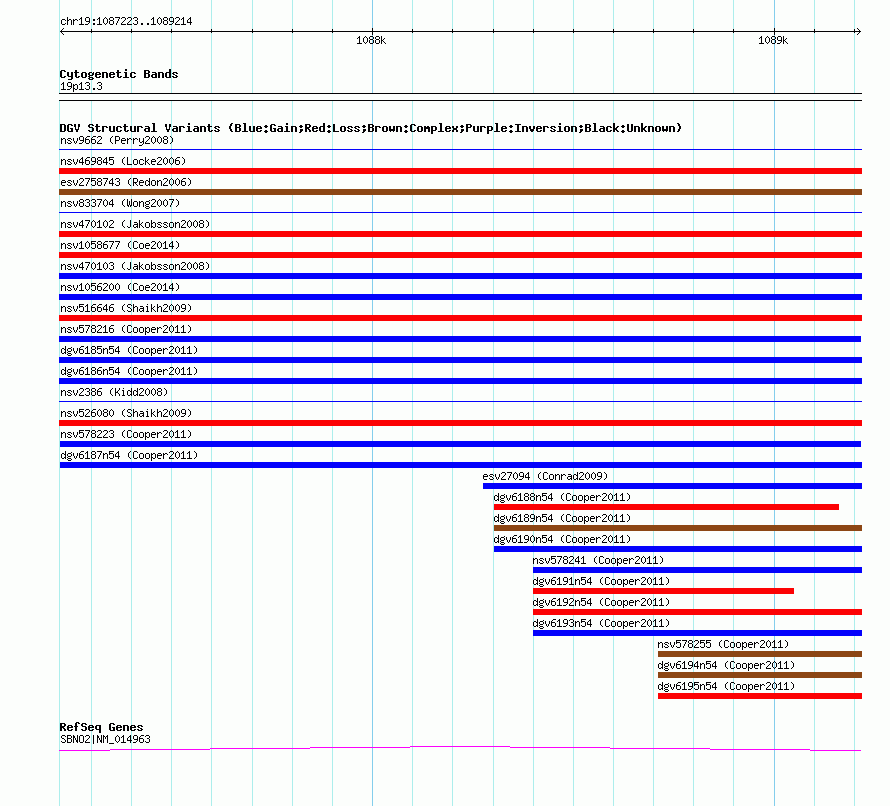The image size is (890, 806).
Task: Select nsv578216 (Cooper2011) label
Action: [x=126, y=329]
